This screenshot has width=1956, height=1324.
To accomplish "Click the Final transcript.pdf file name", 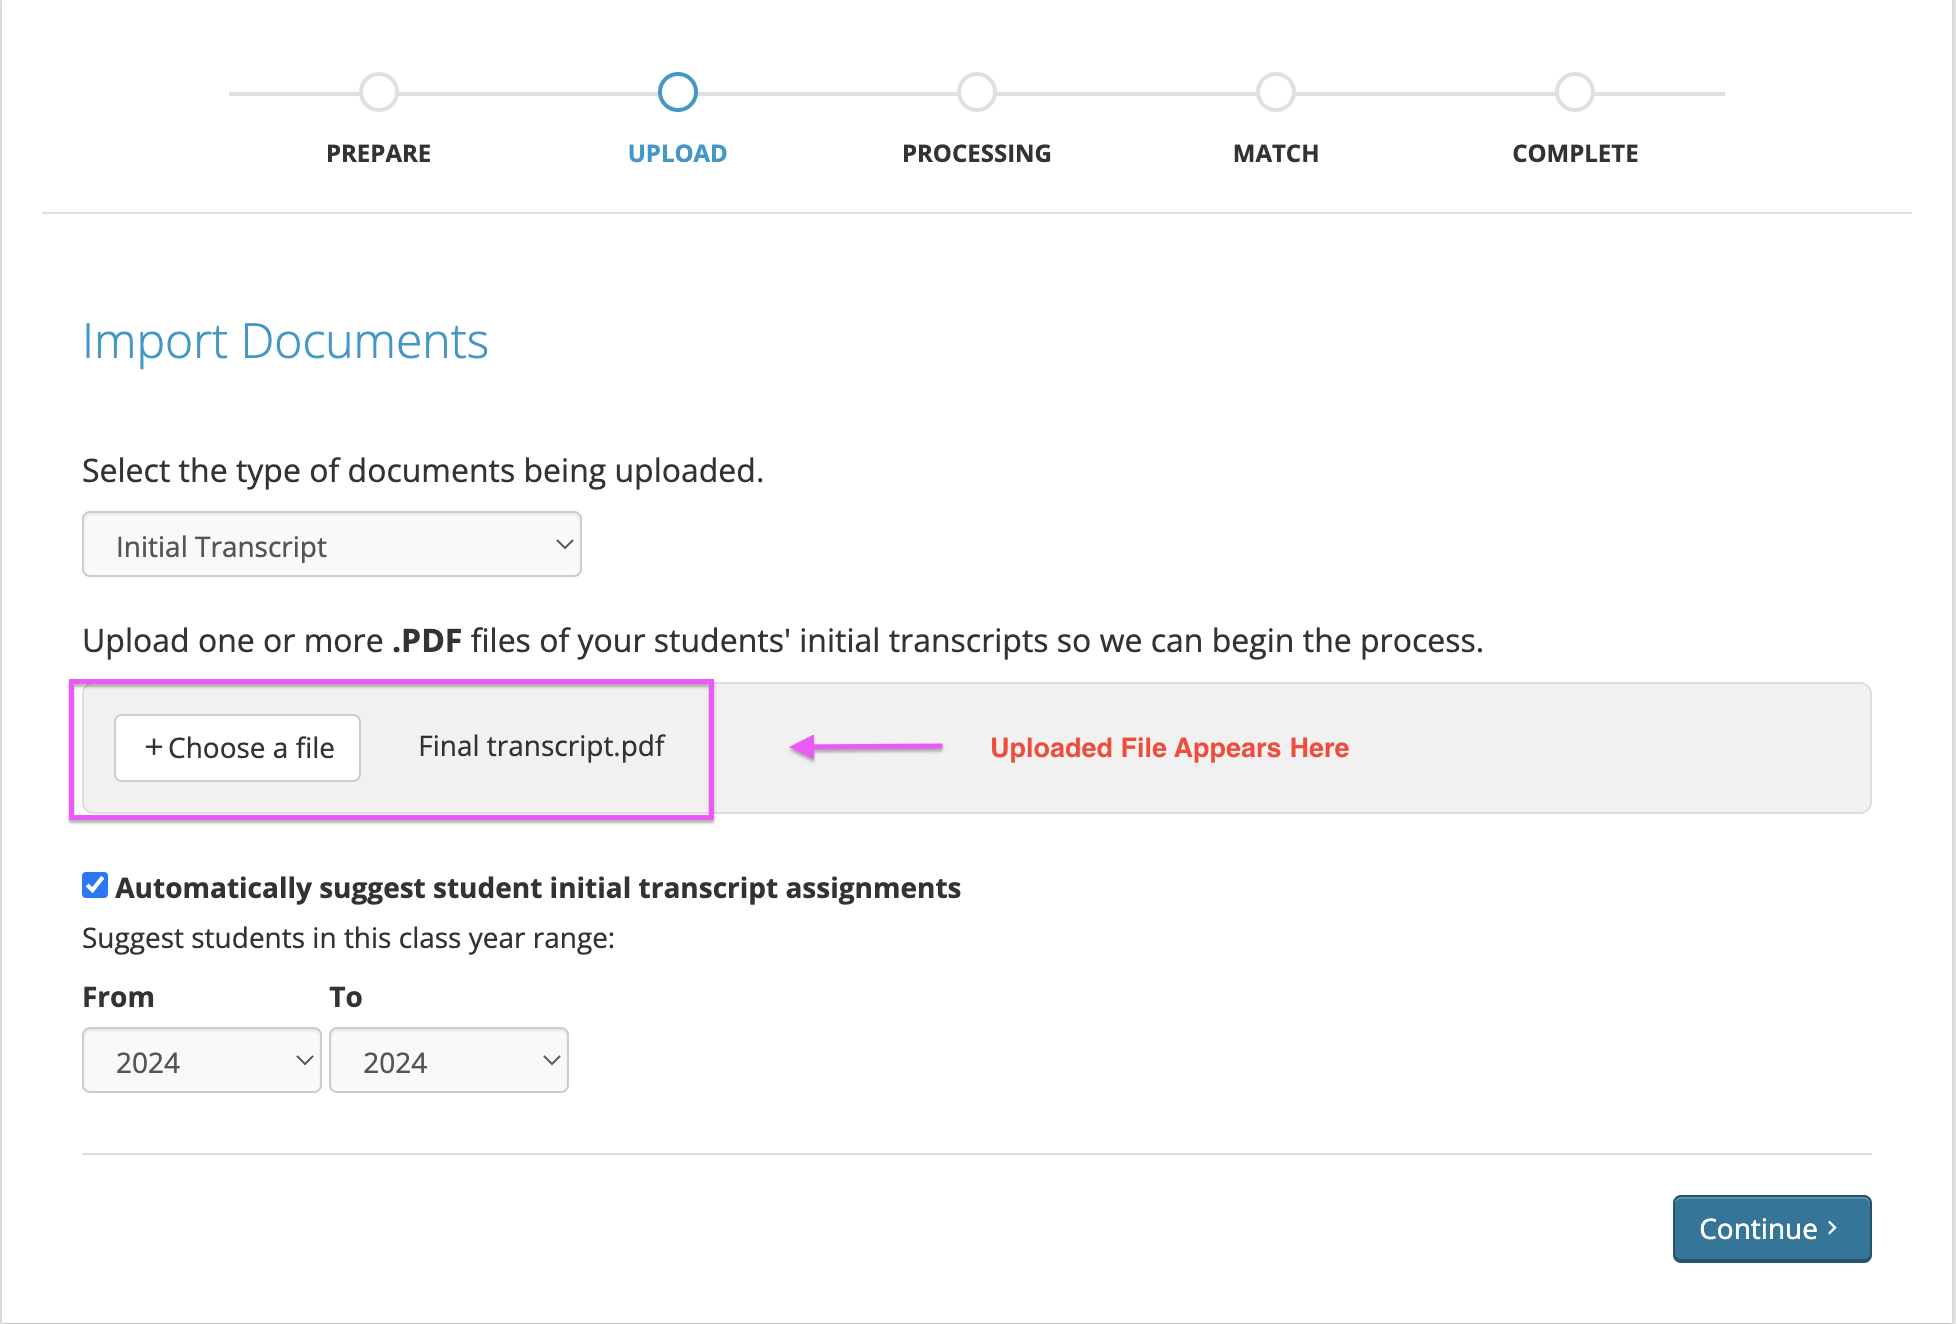I will click(x=542, y=746).
